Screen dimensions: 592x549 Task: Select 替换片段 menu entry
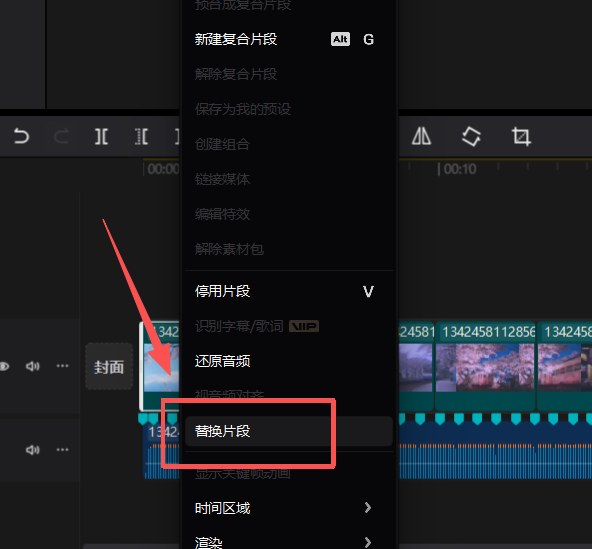[288, 431]
